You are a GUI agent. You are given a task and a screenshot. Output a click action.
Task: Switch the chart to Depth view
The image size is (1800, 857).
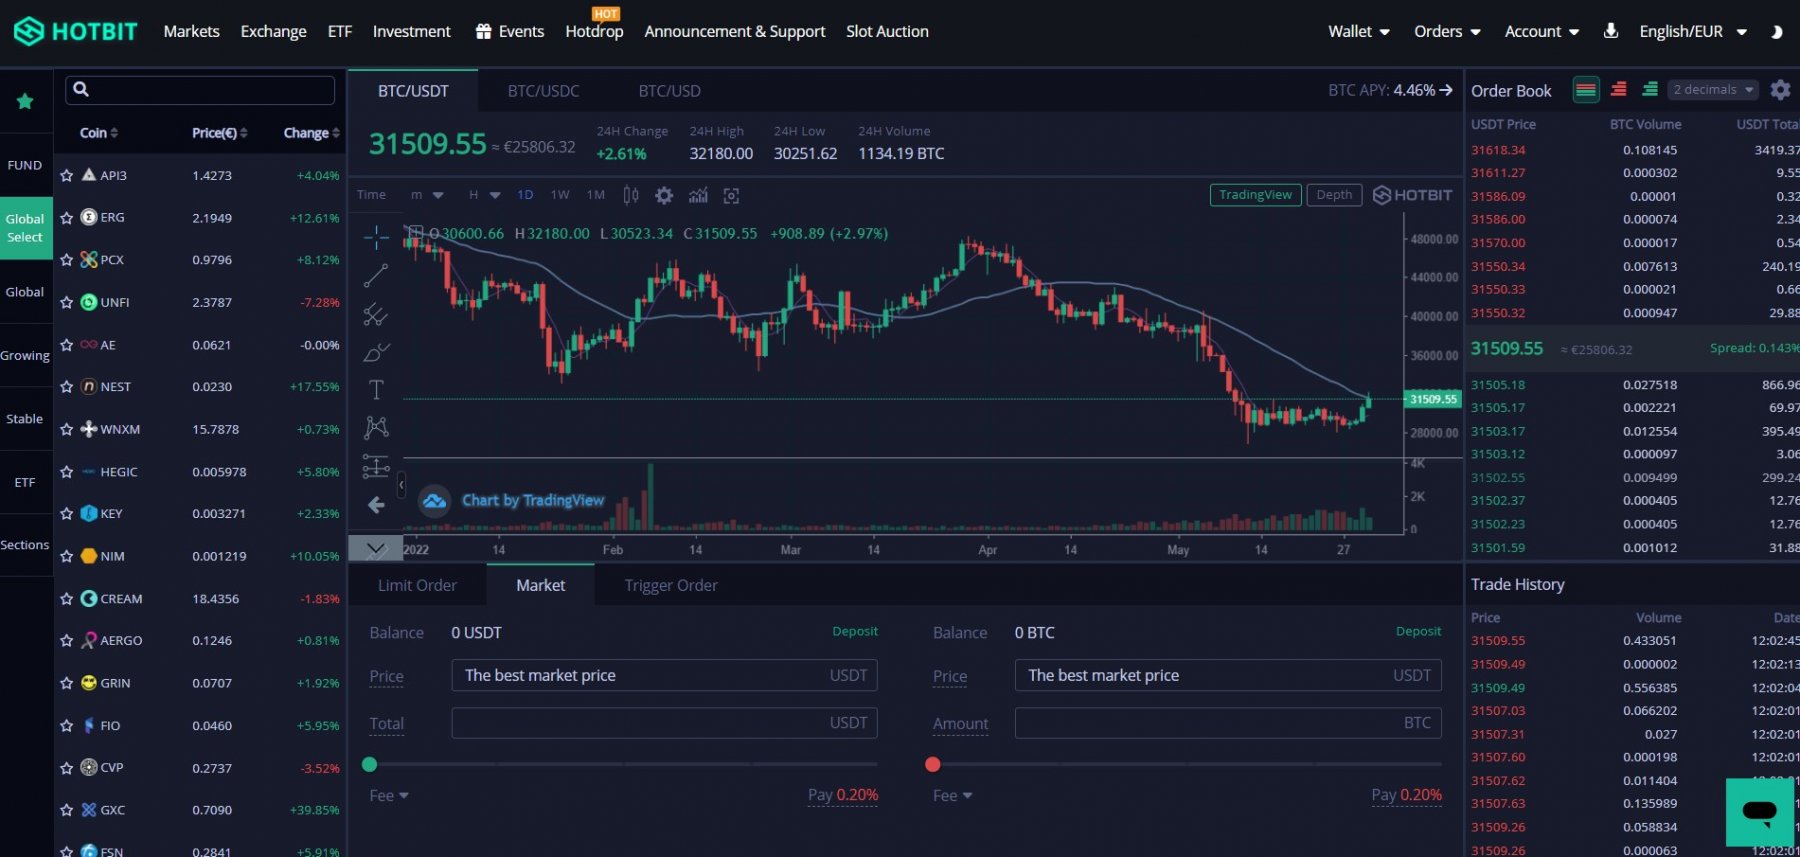pos(1333,195)
